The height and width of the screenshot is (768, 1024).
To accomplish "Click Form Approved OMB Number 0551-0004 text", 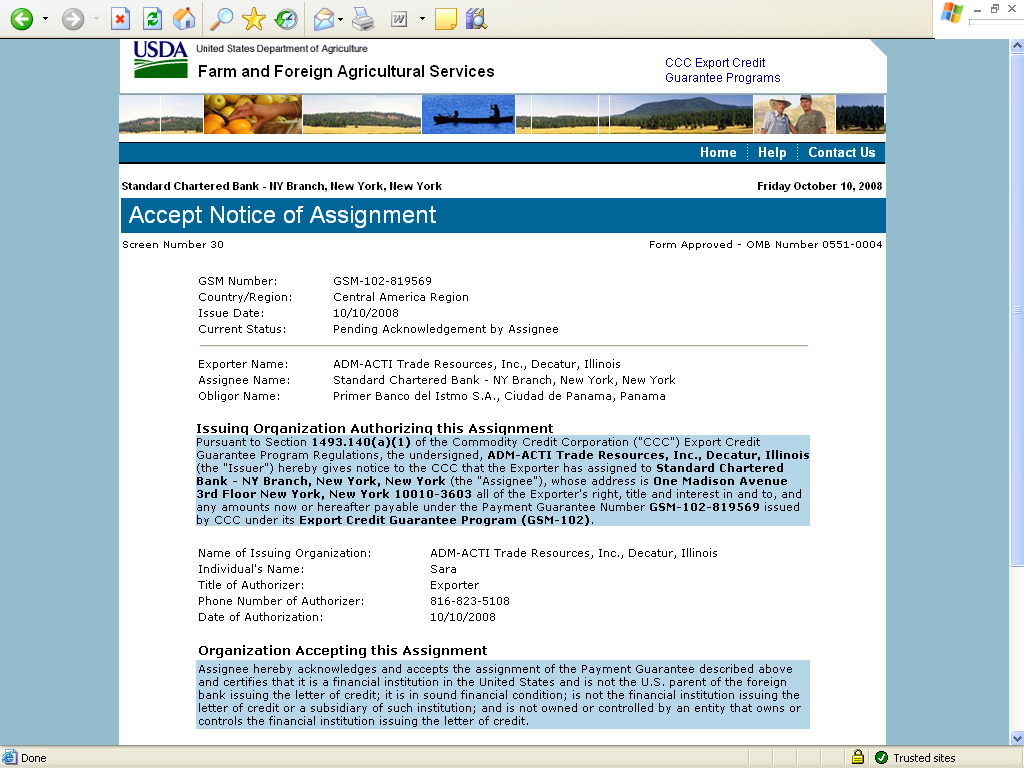I will [765, 244].
